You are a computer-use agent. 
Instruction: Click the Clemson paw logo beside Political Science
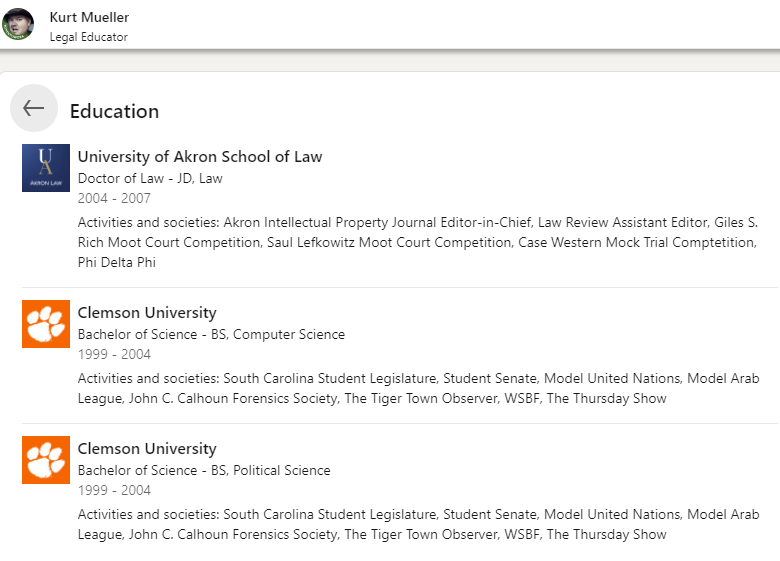pyautogui.click(x=46, y=460)
